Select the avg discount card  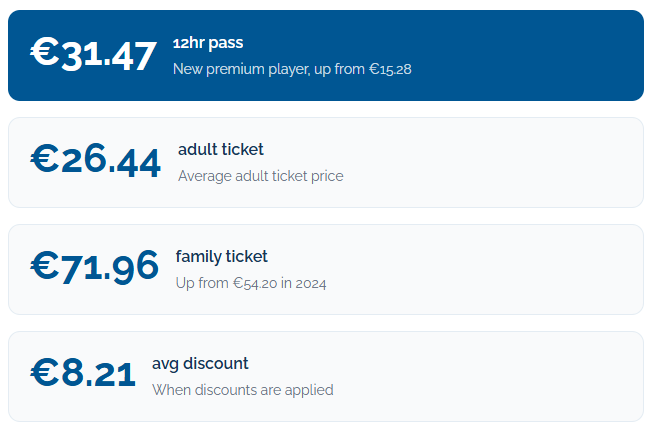click(x=325, y=377)
